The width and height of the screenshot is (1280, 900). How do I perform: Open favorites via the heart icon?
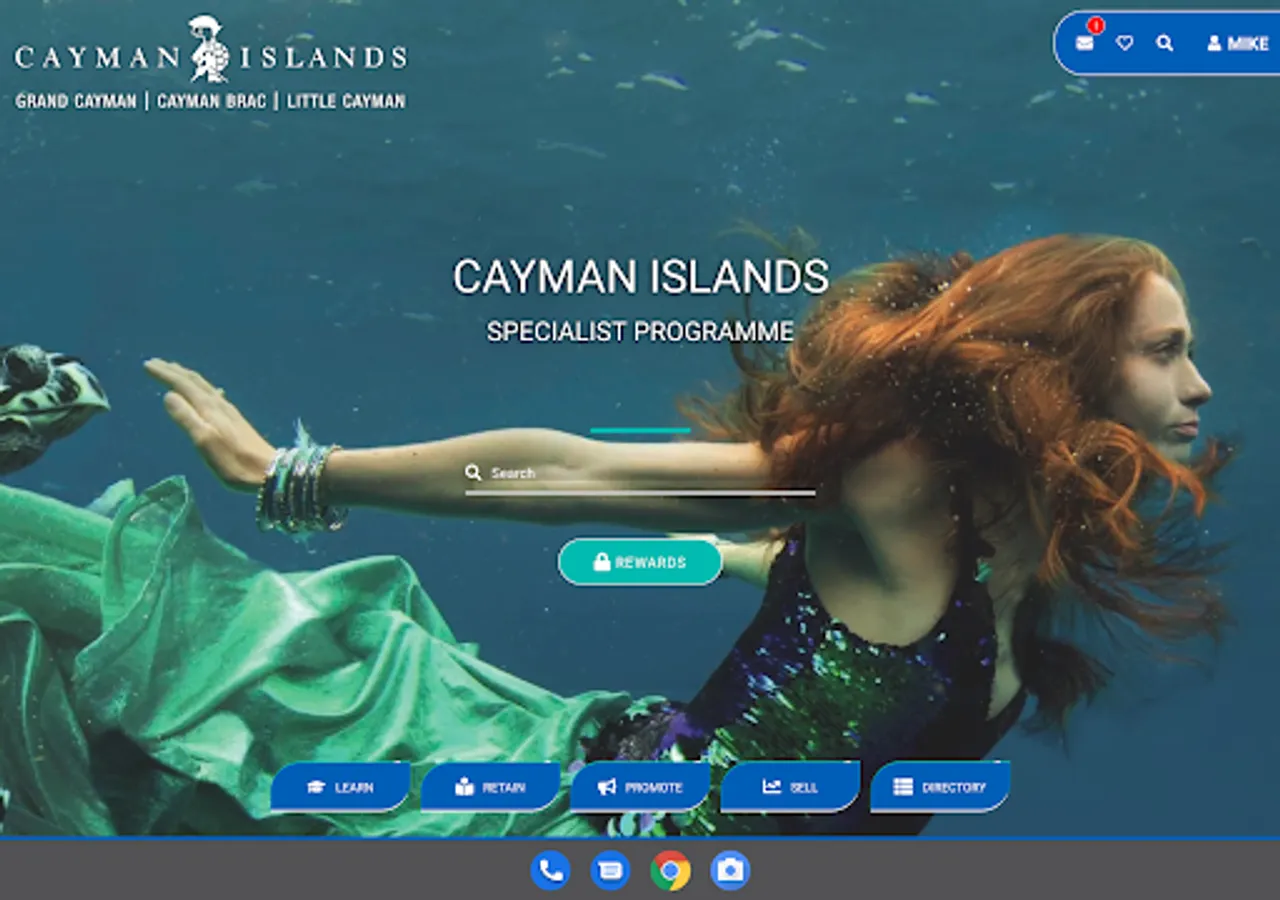click(1124, 43)
